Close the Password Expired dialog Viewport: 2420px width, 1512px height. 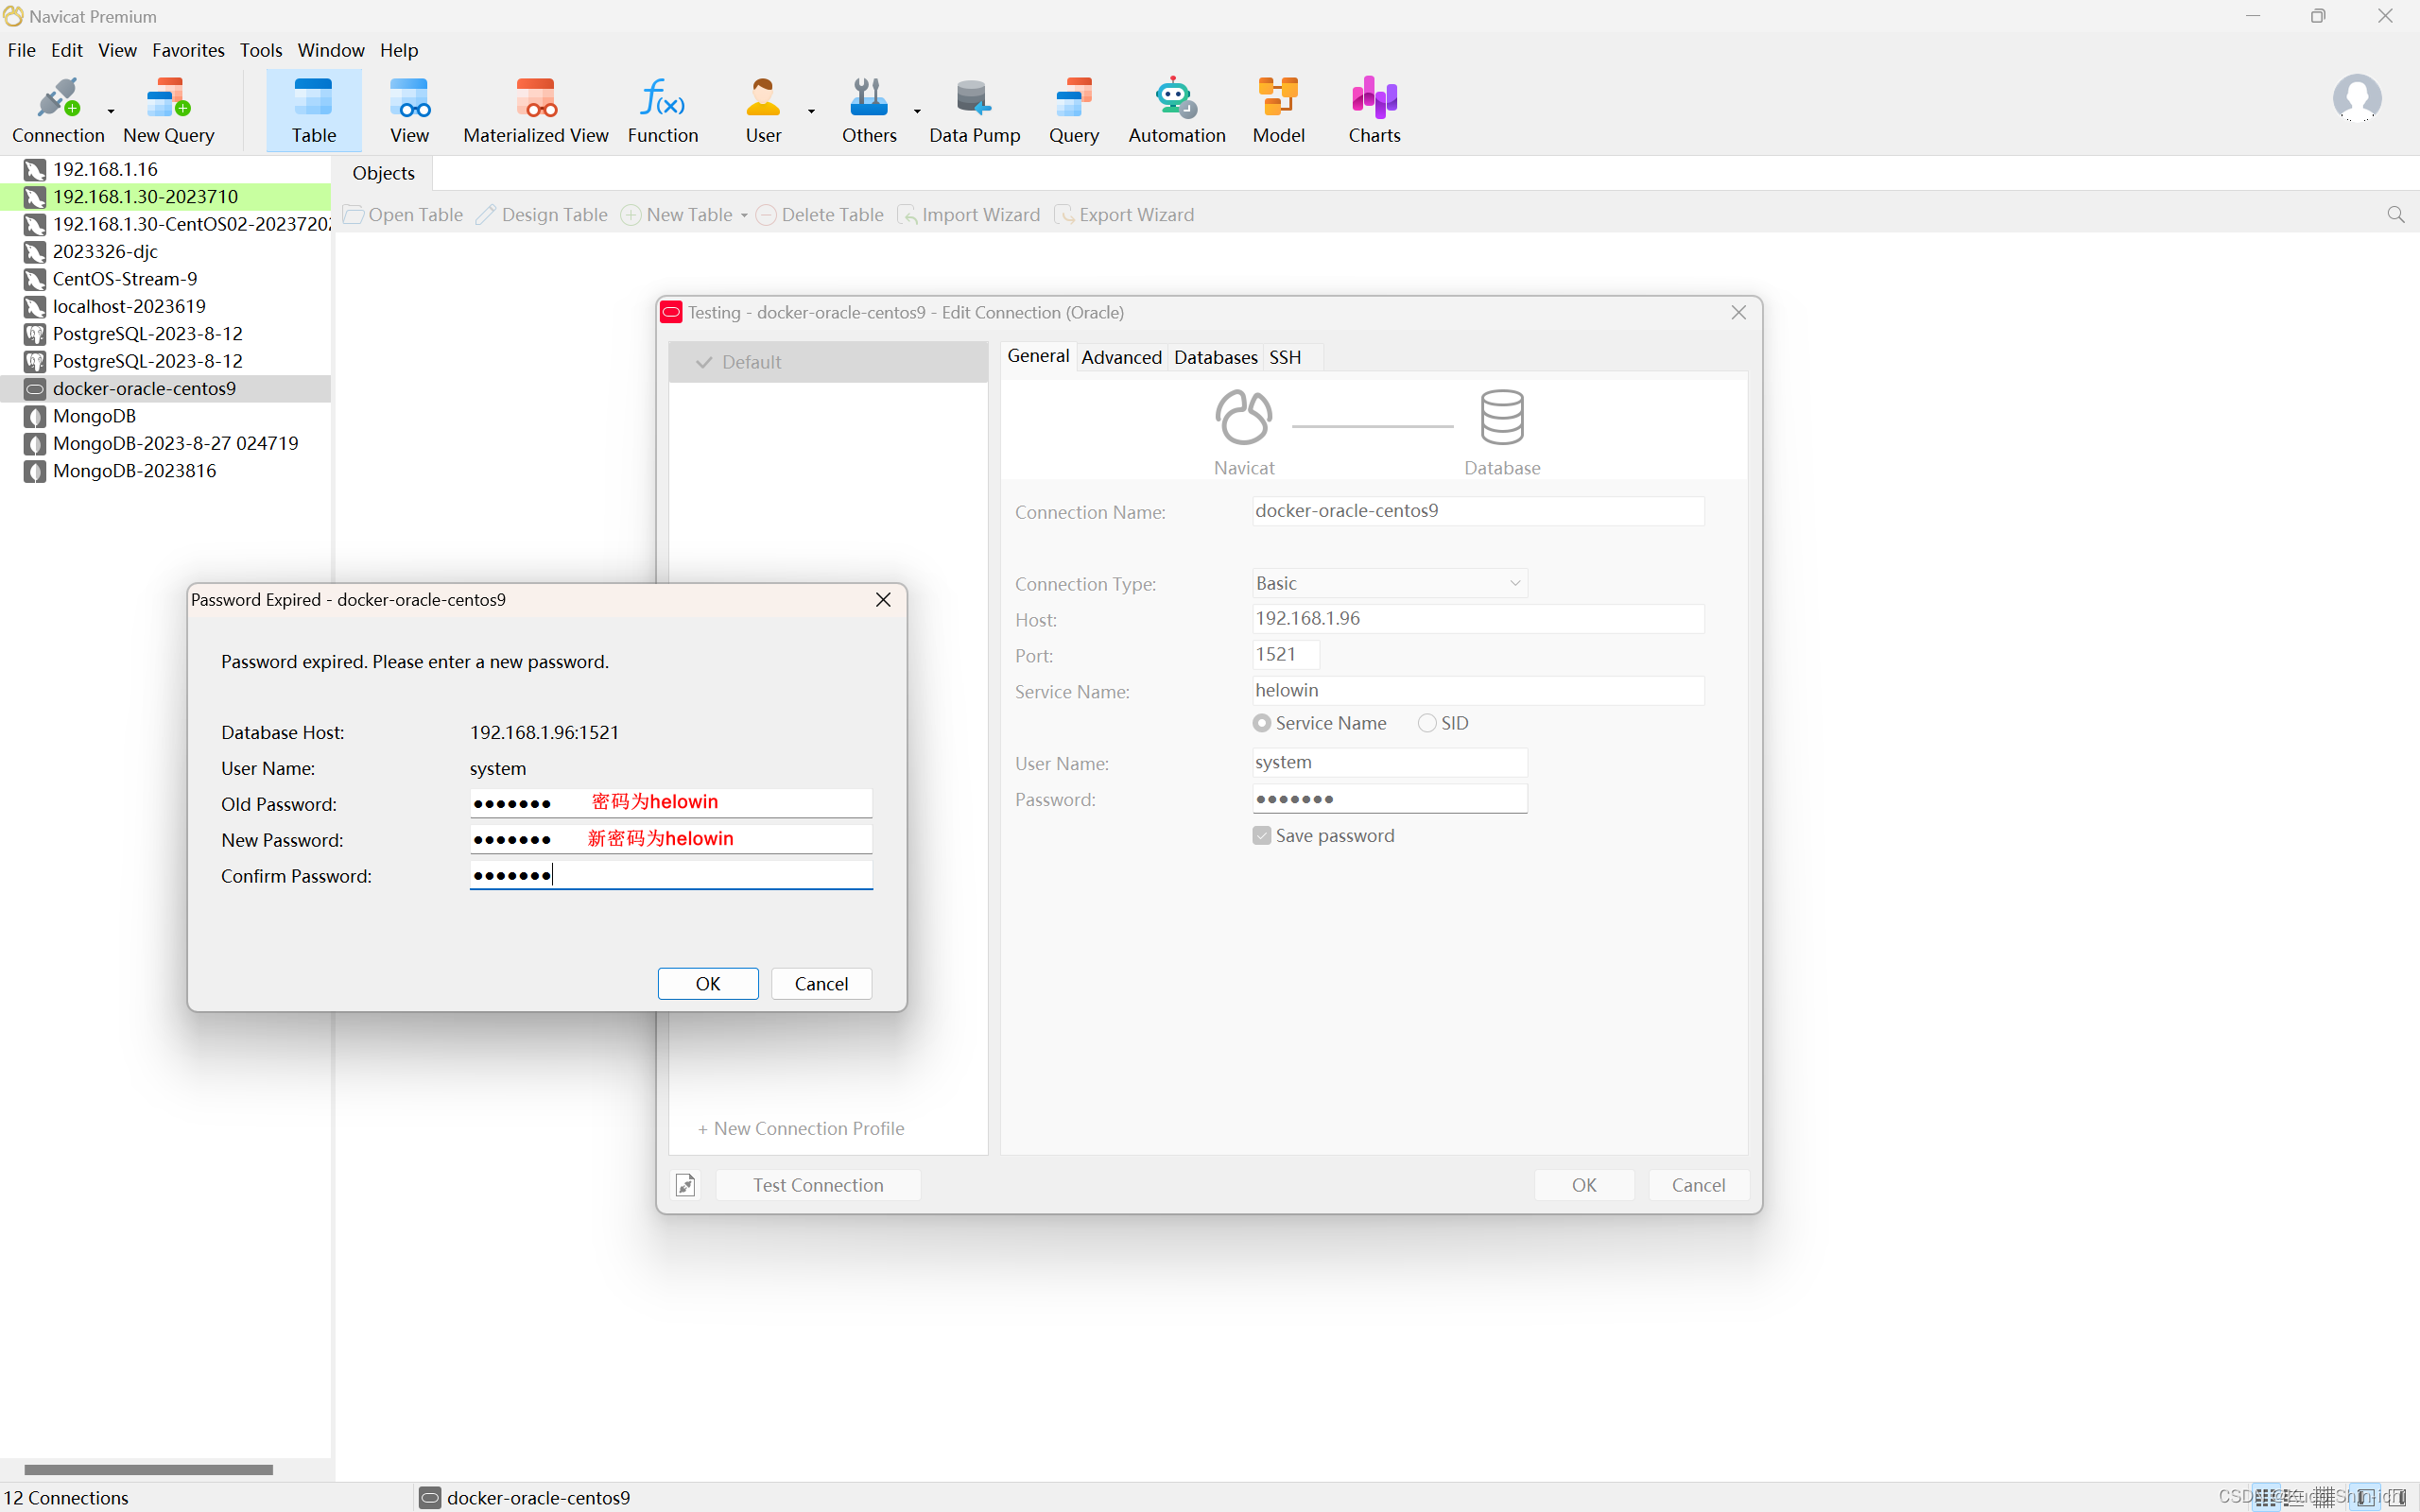(x=883, y=600)
